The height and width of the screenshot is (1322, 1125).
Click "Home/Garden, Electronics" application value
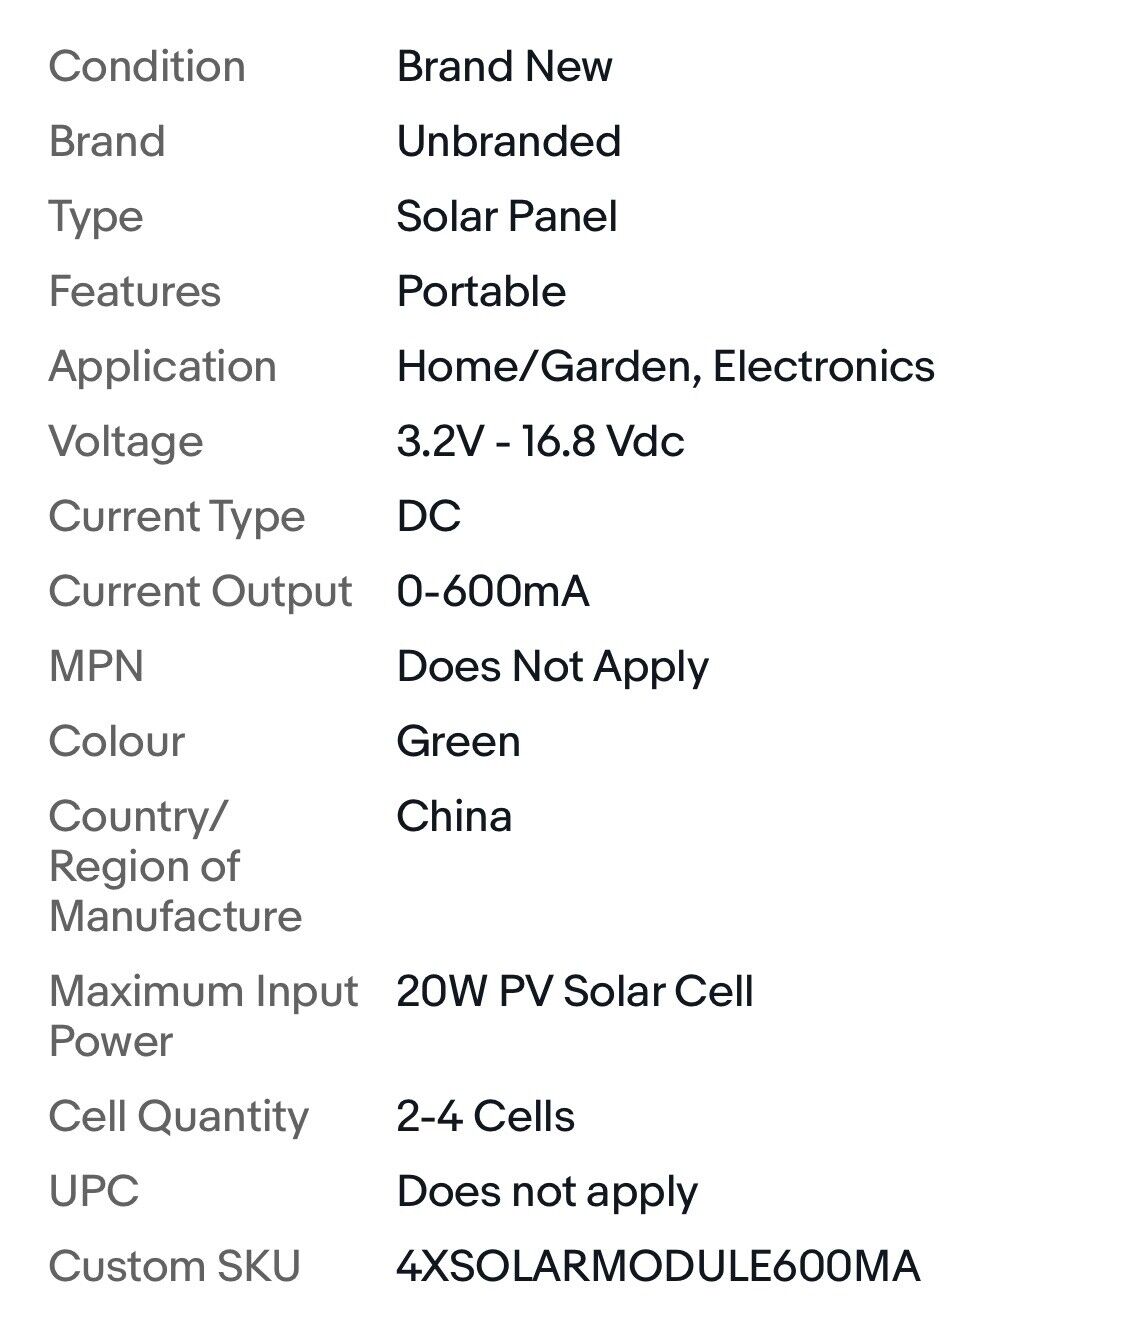tap(665, 367)
